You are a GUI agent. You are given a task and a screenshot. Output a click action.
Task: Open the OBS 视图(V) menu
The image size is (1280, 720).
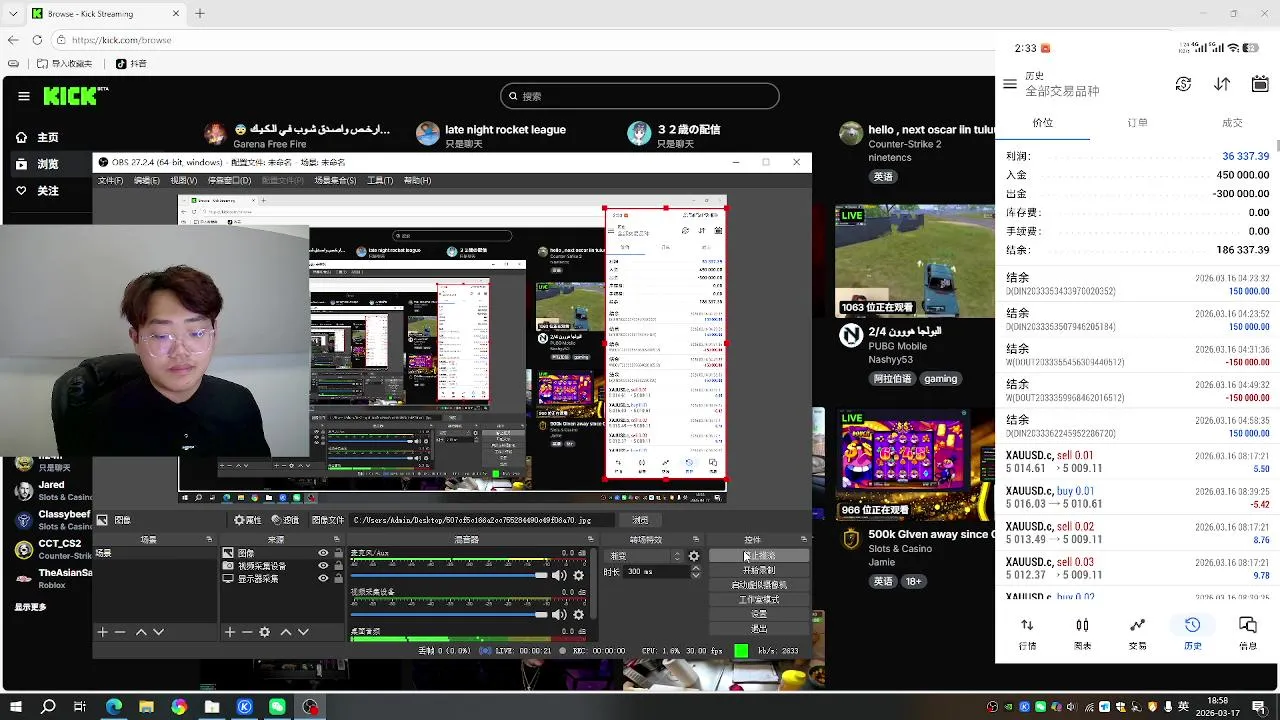pyautogui.click(x=184, y=181)
